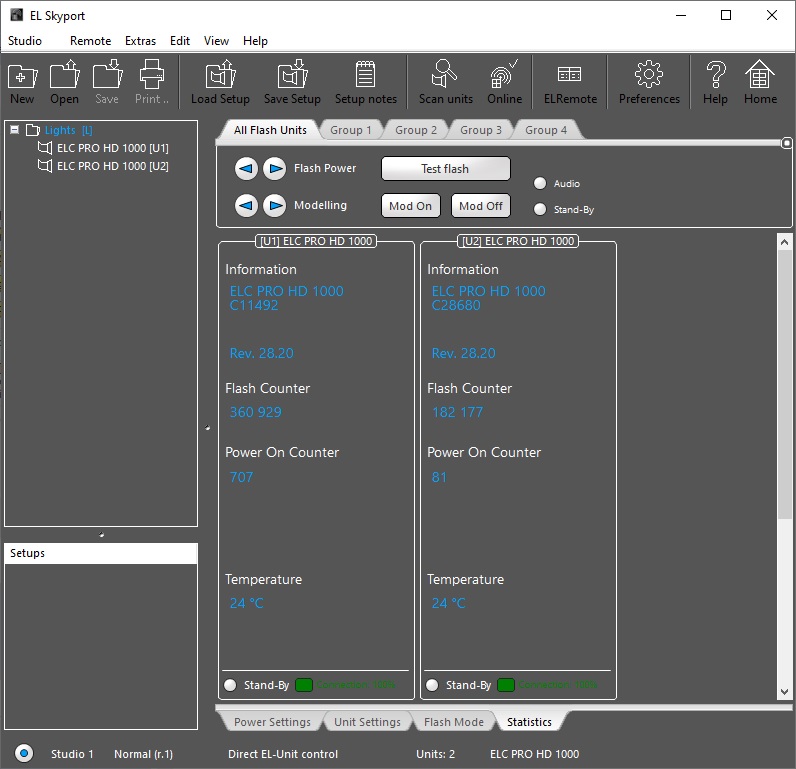
Task: Click the Load Setup icon
Action: pos(220,83)
